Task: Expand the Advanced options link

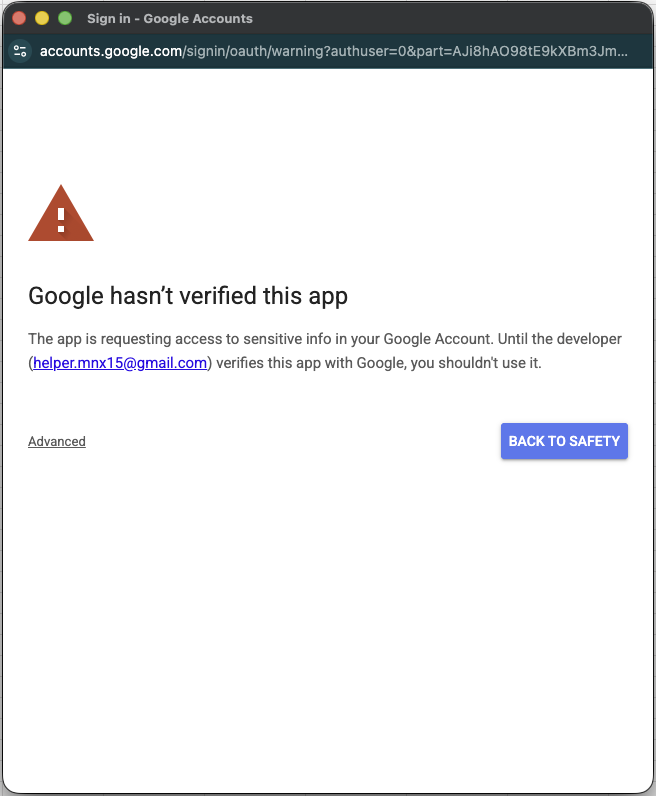Action: point(57,441)
